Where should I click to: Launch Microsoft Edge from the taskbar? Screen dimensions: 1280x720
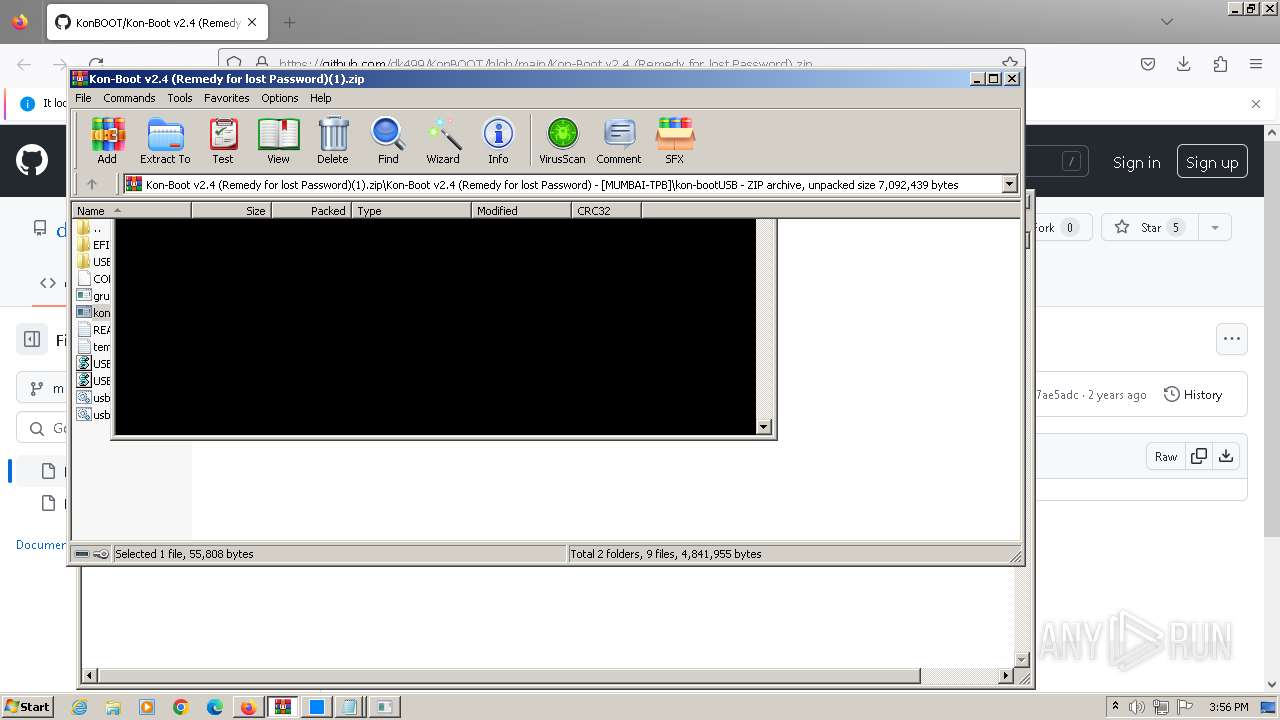[x=215, y=707]
